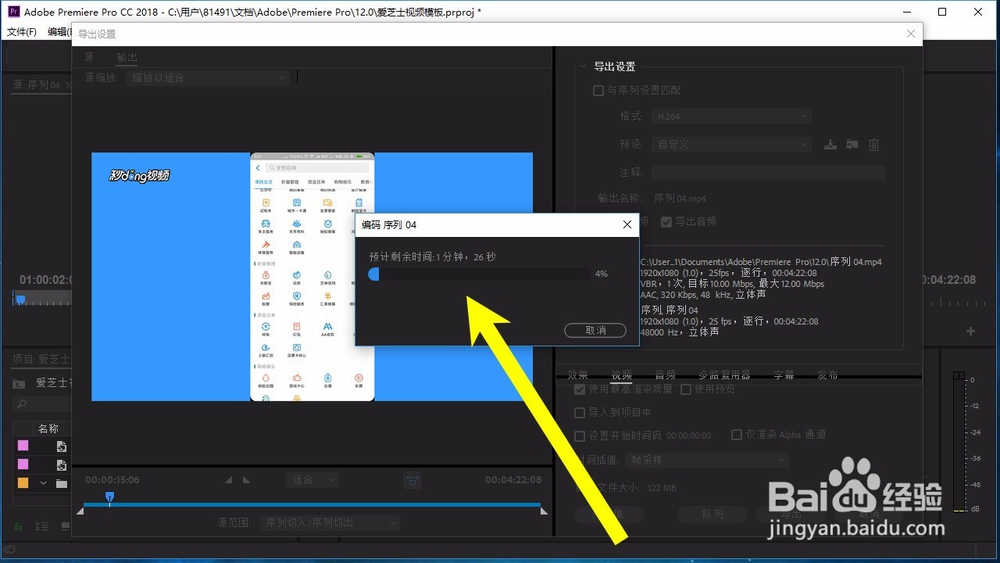Image resolution: width=1000 pixels, height=563 pixels.
Task: Toggle 仅渲染 Alpha 通道 checkbox
Action: pyautogui.click(x=737, y=435)
